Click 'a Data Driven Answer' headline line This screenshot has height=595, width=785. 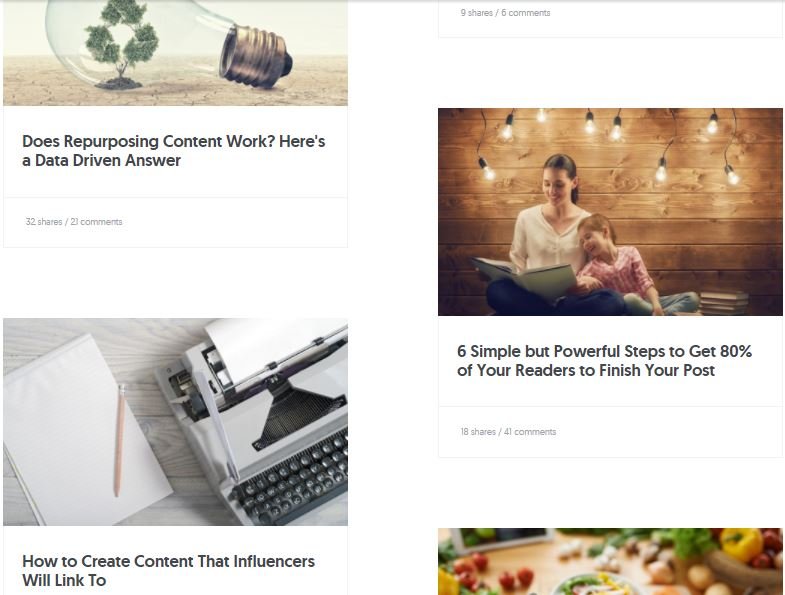101,160
